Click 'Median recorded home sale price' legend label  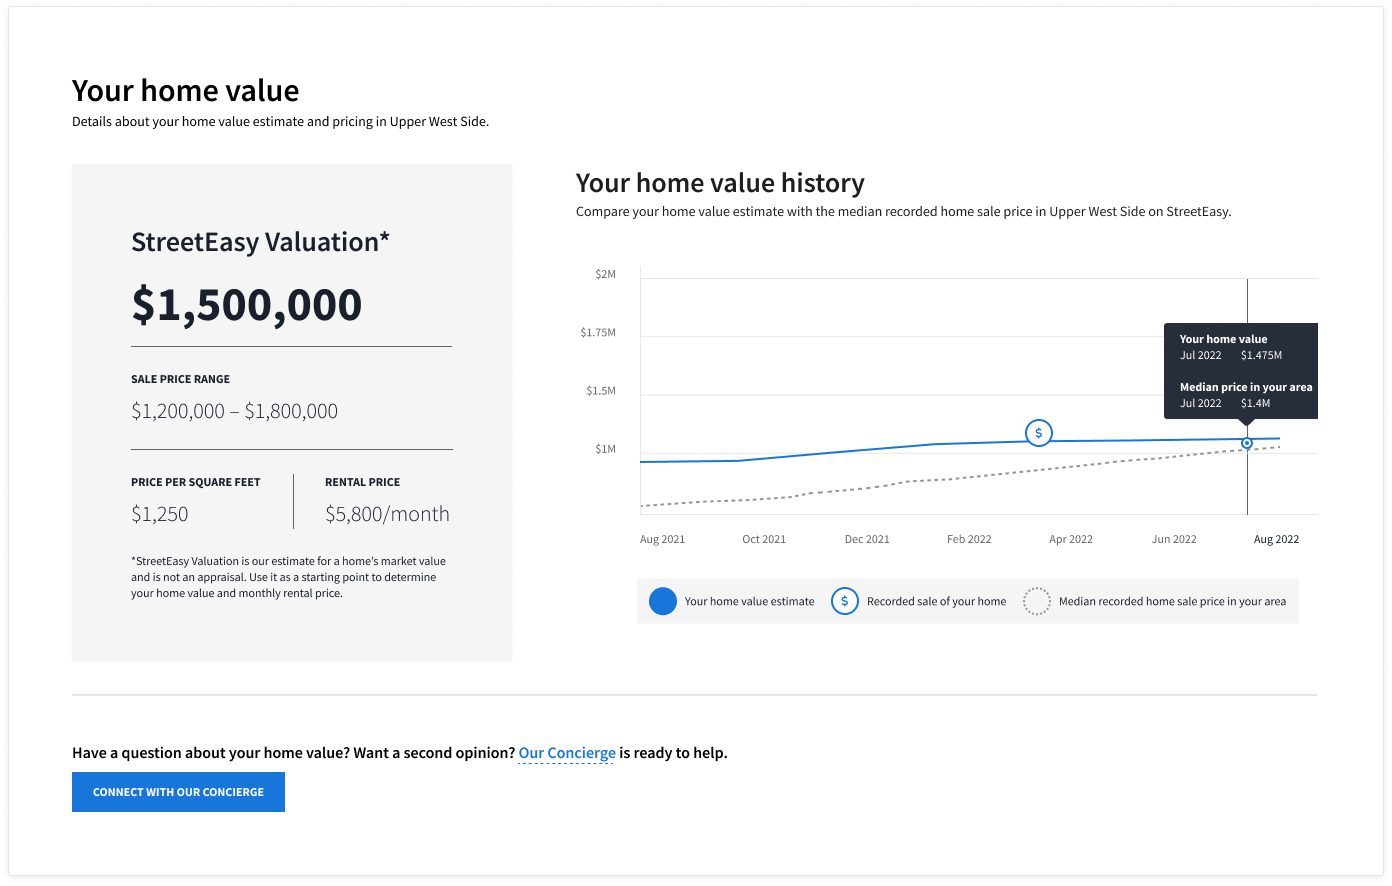click(x=1172, y=601)
